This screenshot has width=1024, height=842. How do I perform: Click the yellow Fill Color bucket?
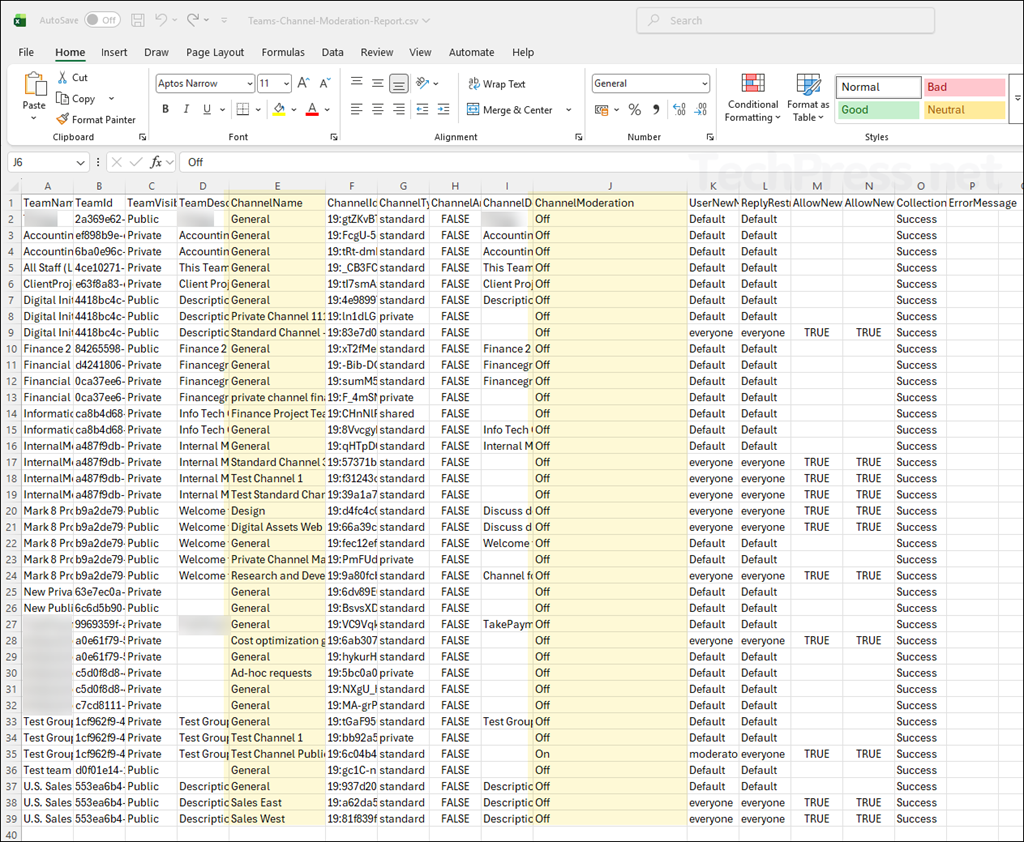click(x=279, y=109)
